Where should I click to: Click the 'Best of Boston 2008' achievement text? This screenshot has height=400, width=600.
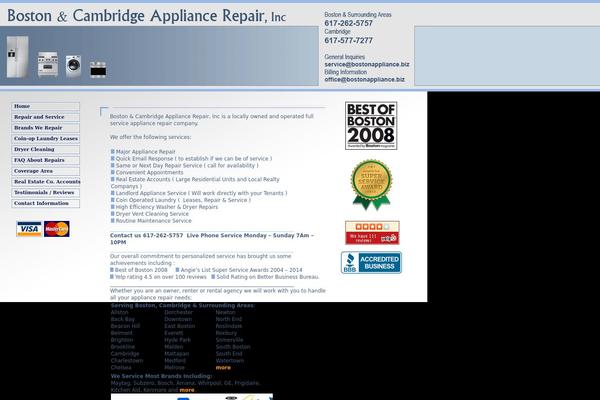coord(141,270)
